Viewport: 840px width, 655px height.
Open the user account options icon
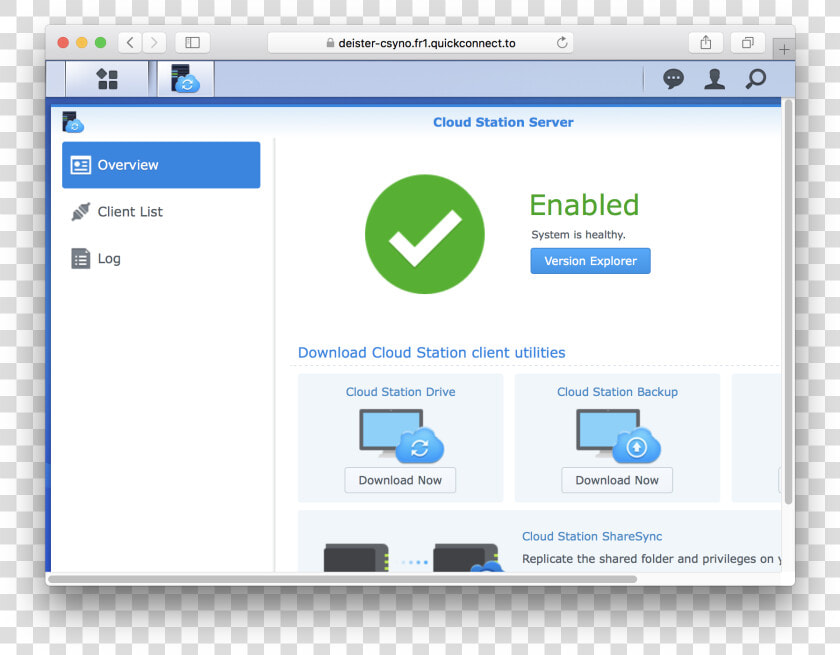pos(714,79)
